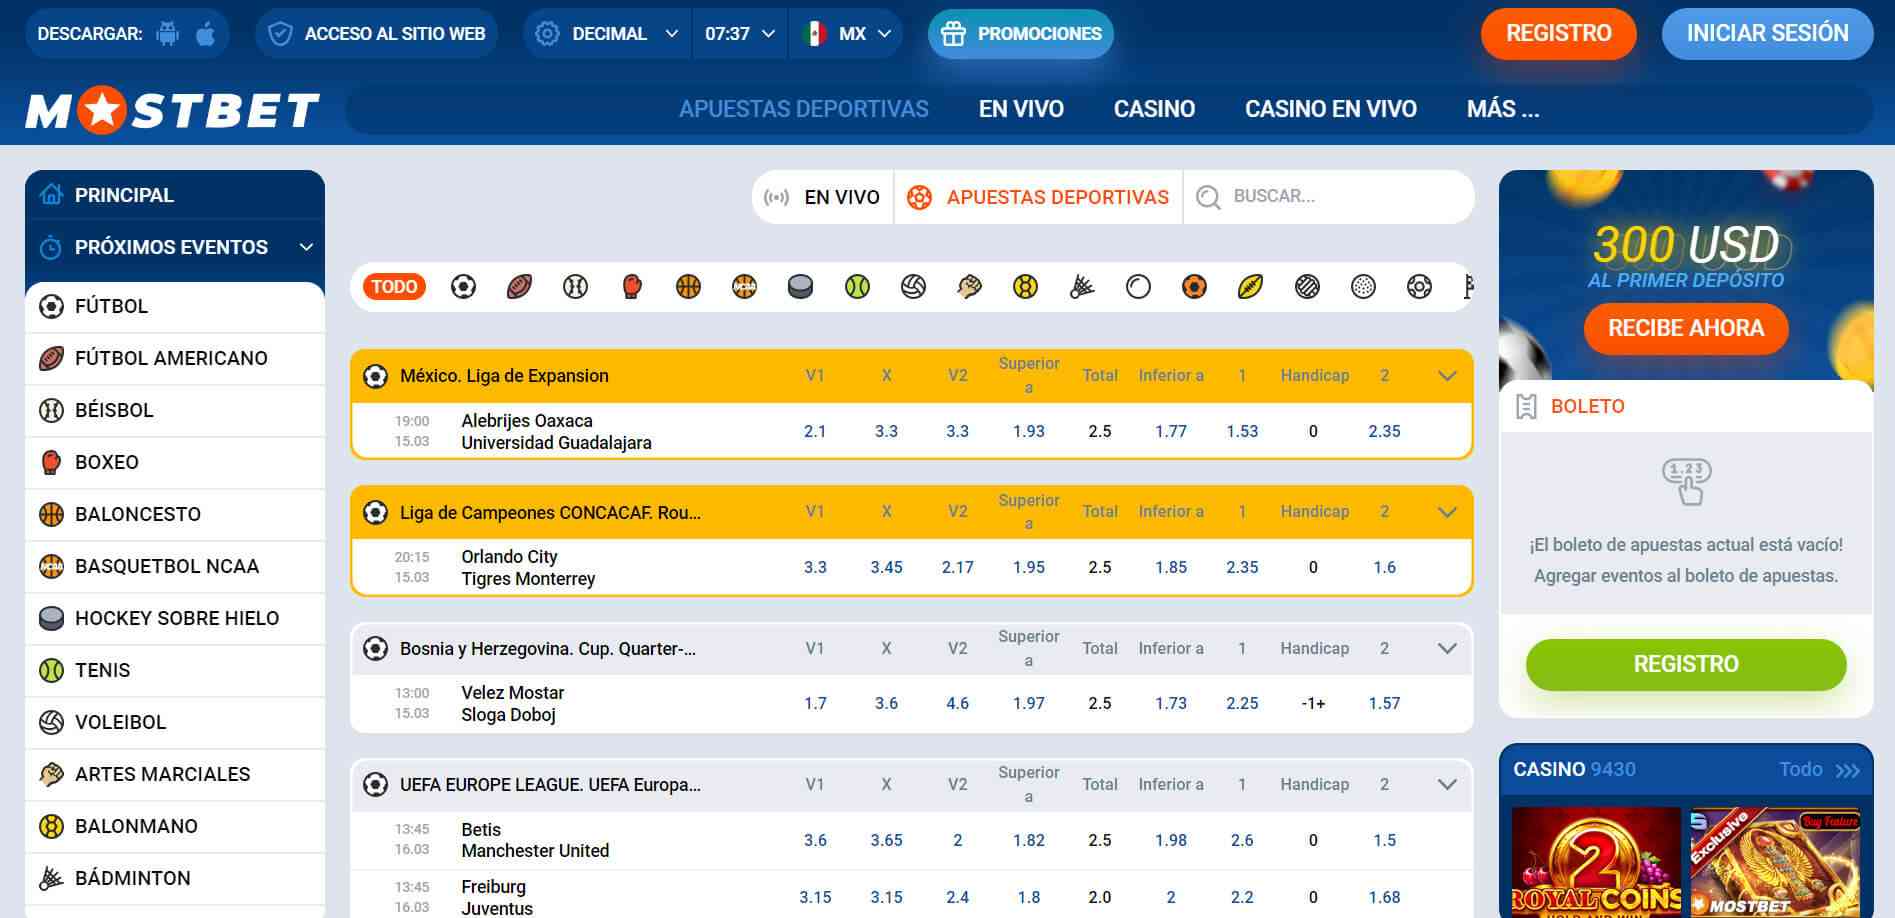Click the search magnifier icon next to Buscar
Viewport: 1895px width, 918px height.
click(1211, 196)
